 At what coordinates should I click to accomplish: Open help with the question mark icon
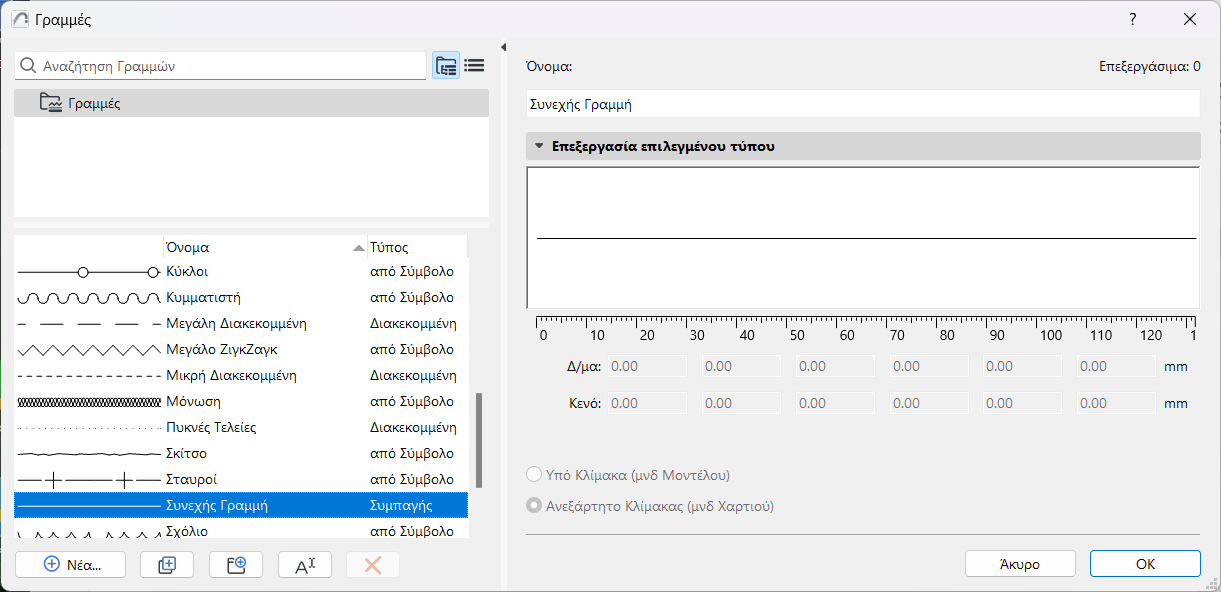(1133, 20)
